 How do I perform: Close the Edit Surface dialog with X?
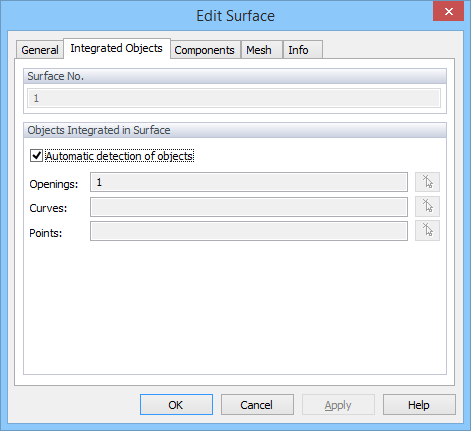click(448, 12)
